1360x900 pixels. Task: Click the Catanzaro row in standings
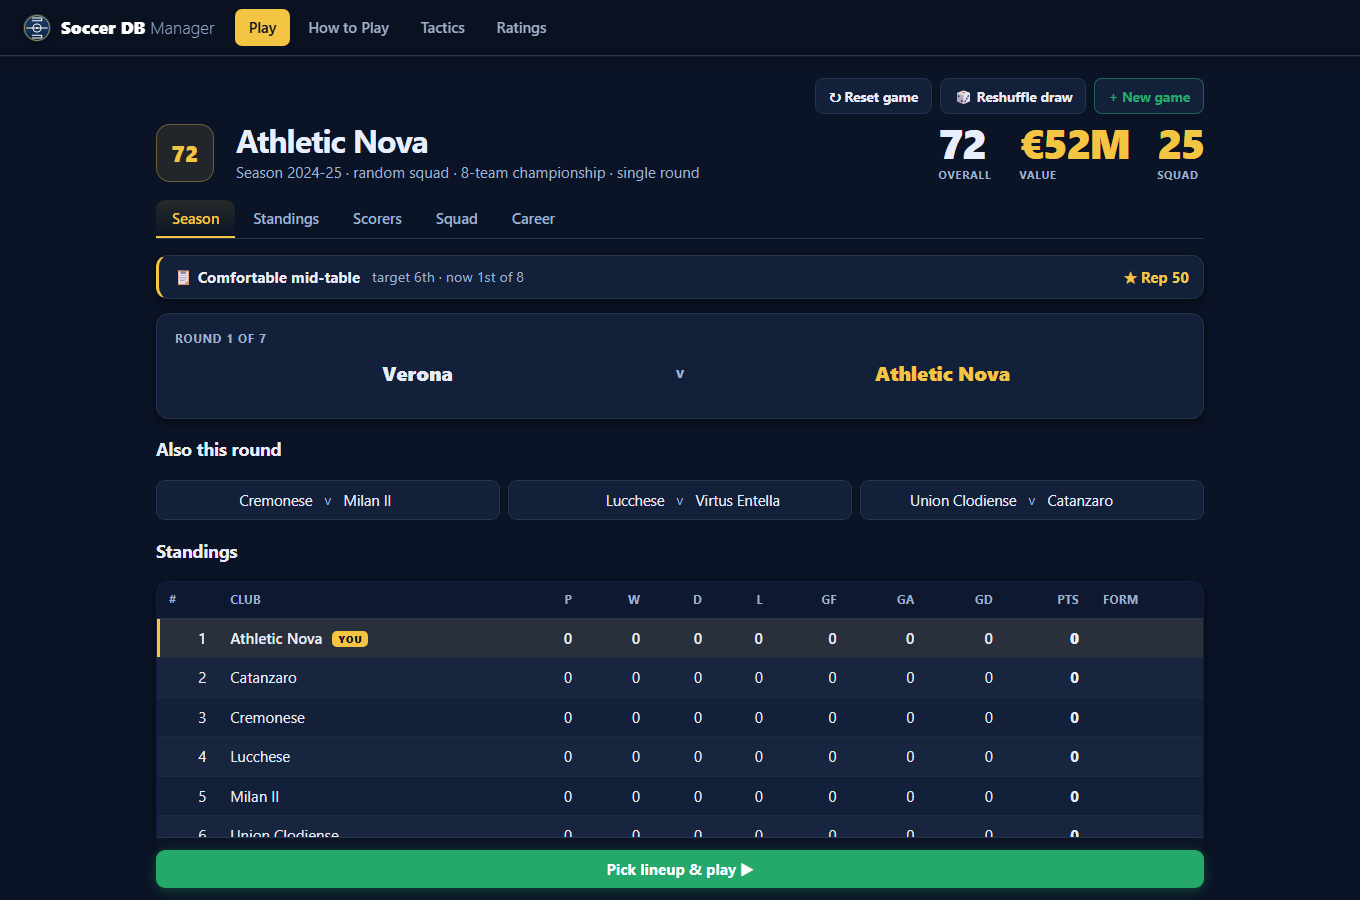tap(680, 678)
